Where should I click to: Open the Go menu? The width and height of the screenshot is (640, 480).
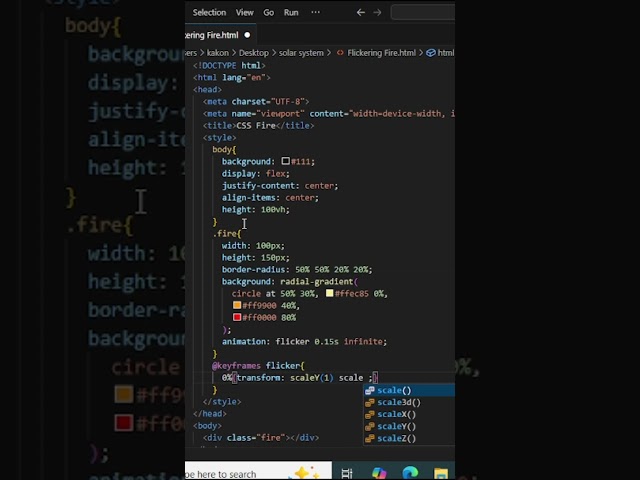[269, 13]
